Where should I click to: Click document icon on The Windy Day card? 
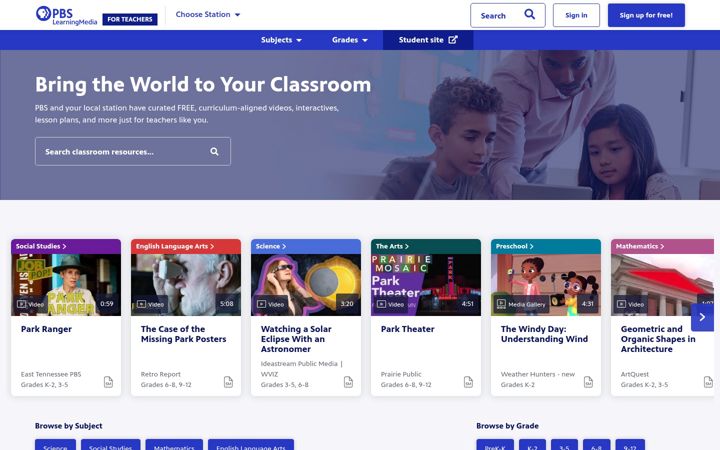pos(588,382)
